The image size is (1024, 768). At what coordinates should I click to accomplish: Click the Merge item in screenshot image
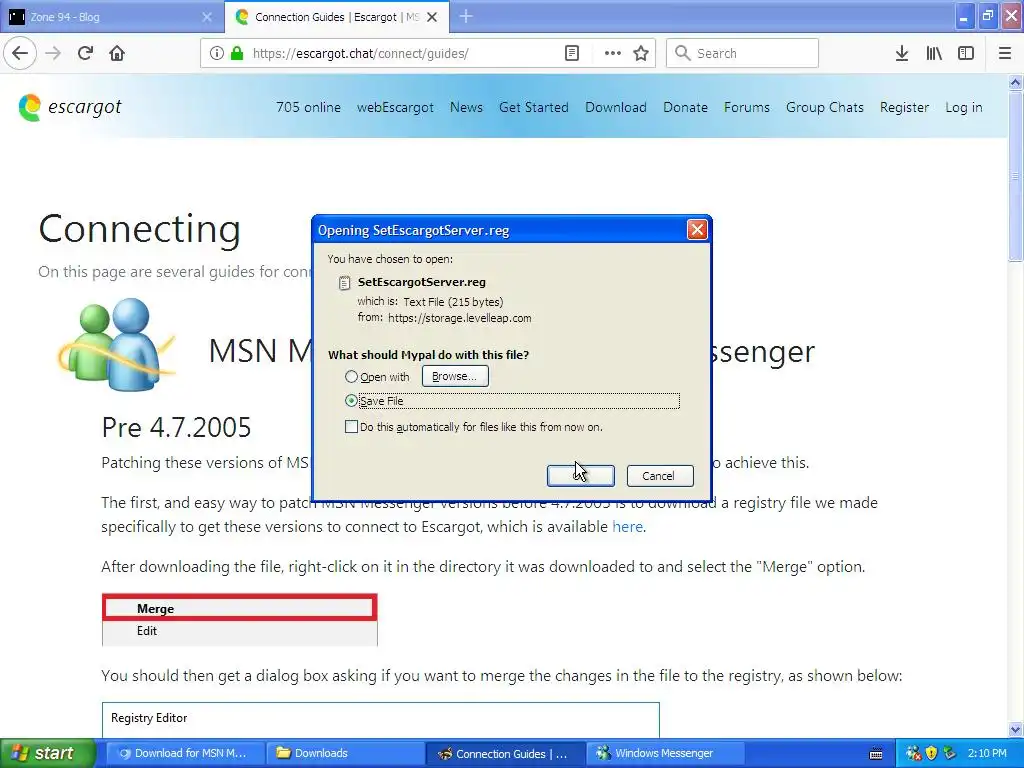[240, 608]
